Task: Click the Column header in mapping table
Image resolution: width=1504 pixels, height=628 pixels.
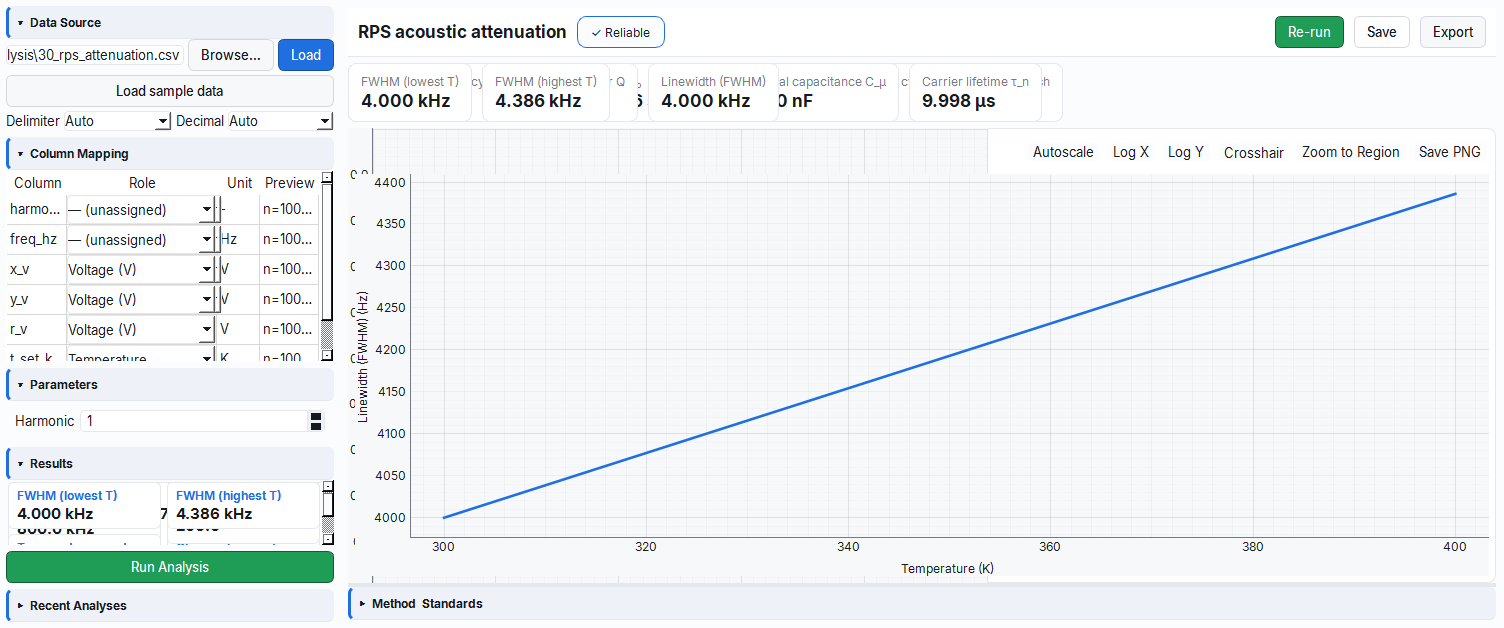Action: (x=38, y=183)
